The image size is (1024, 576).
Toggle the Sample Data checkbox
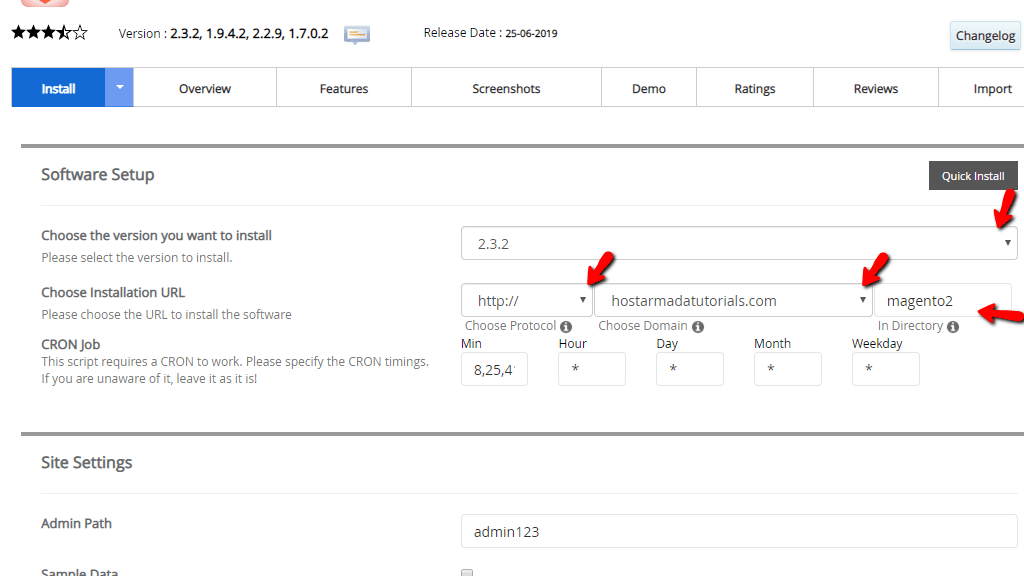pos(467,573)
